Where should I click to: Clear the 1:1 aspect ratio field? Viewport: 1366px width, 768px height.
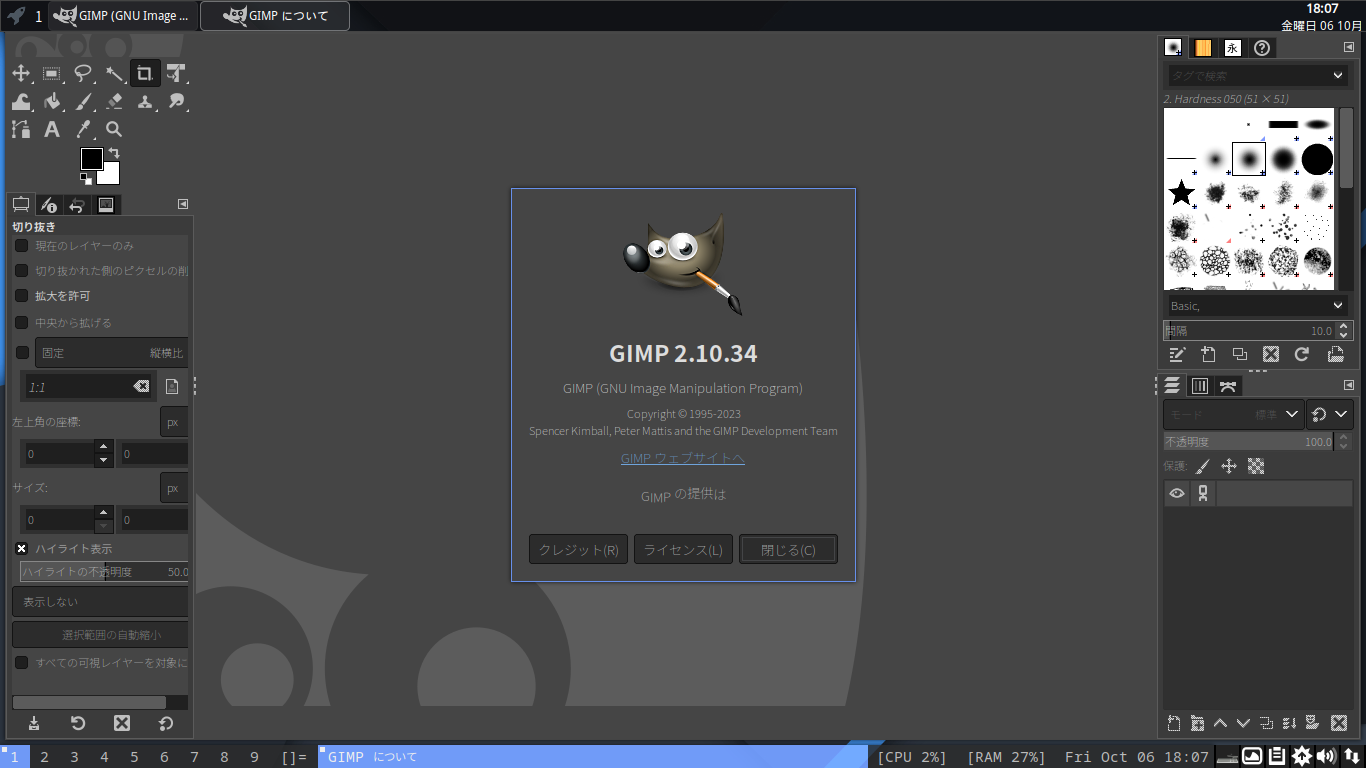tap(141, 386)
